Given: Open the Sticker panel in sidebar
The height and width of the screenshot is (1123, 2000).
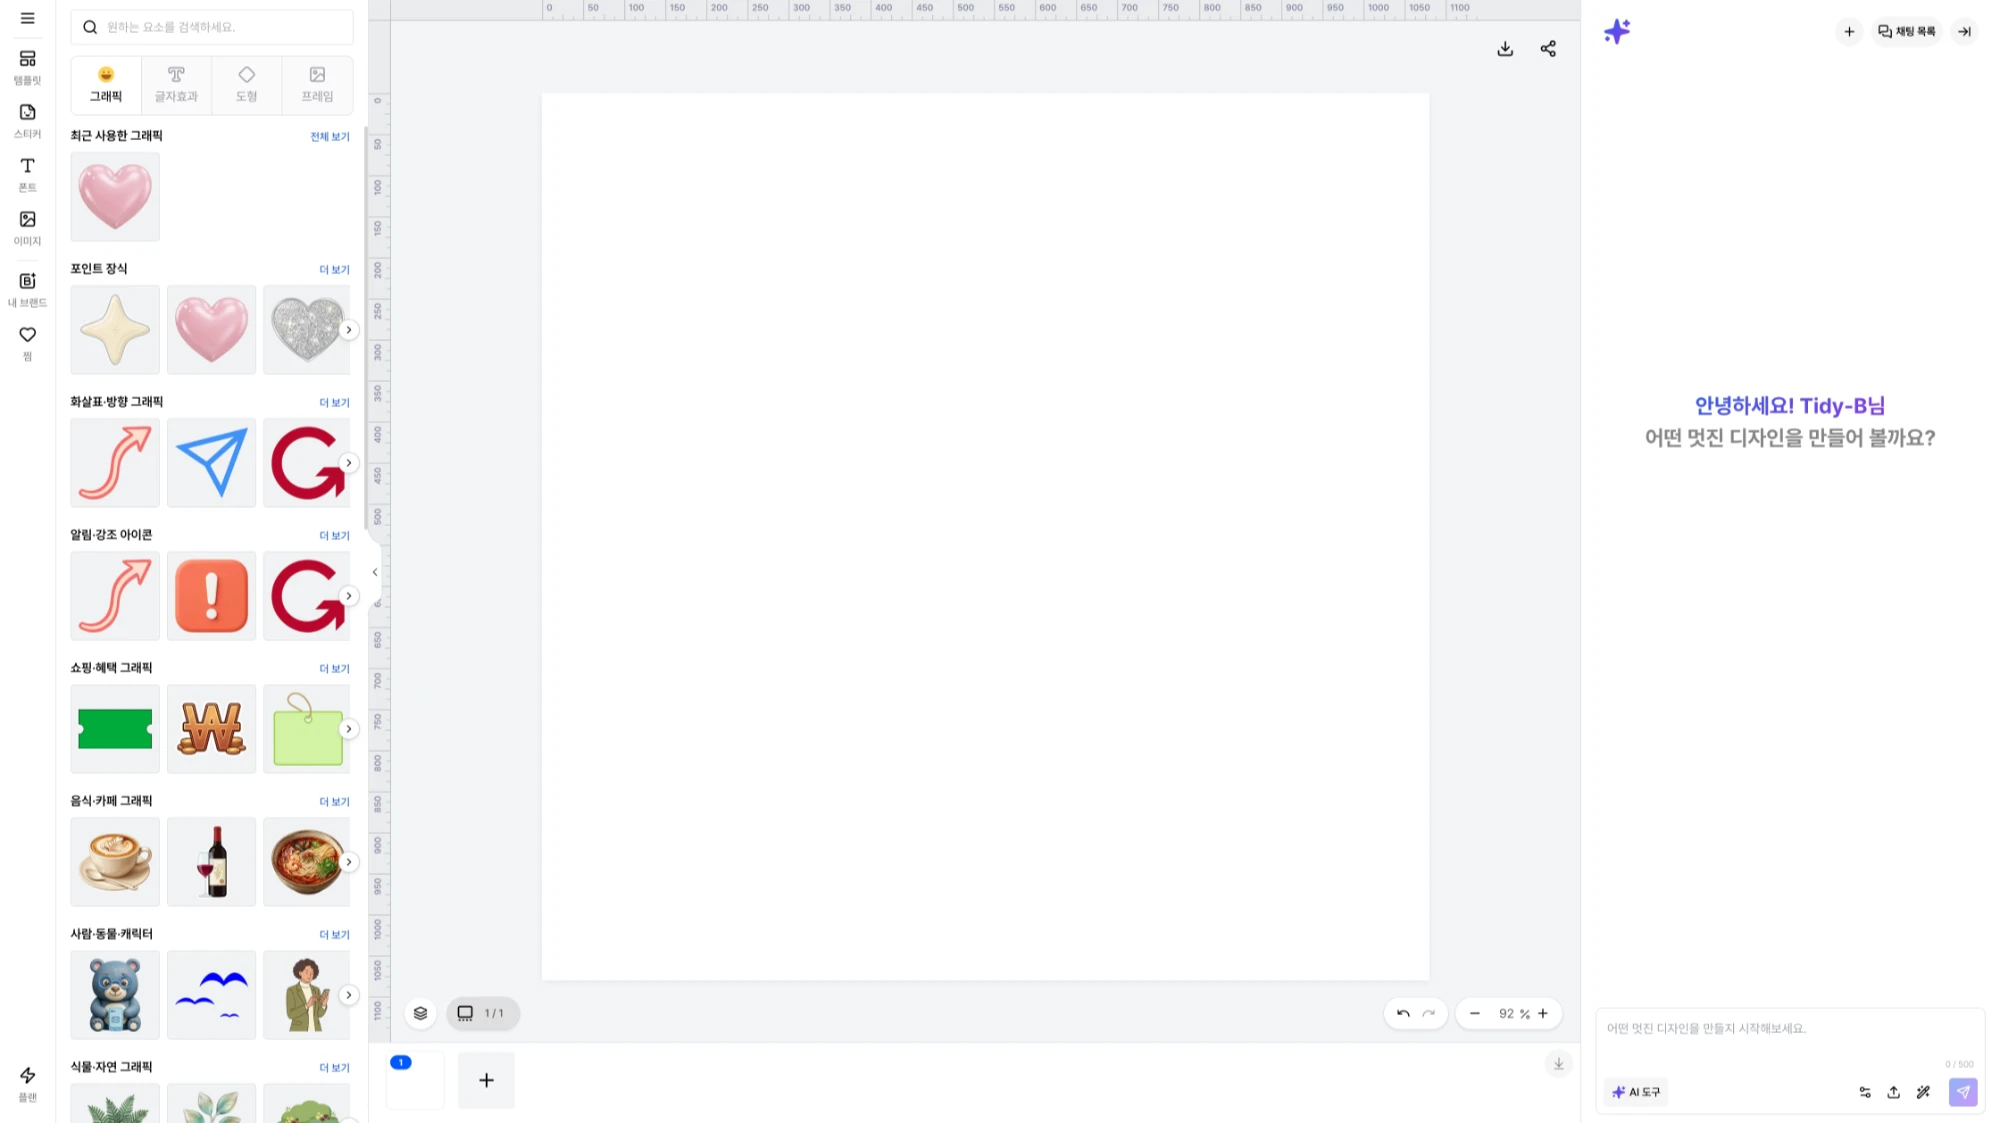Looking at the screenshot, I should click(27, 120).
